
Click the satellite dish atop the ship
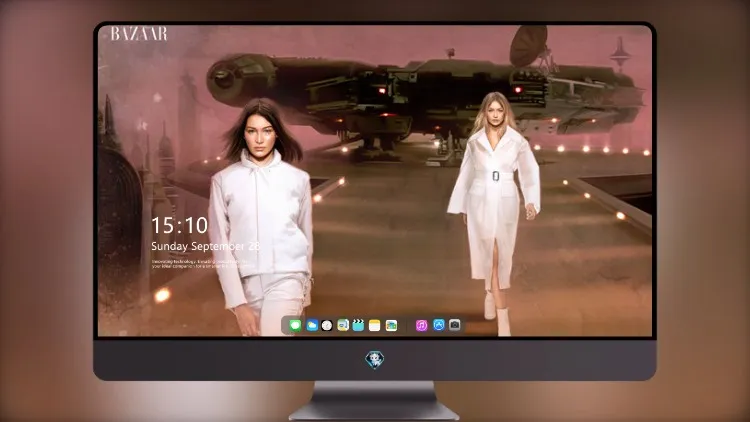pyautogui.click(x=529, y=45)
